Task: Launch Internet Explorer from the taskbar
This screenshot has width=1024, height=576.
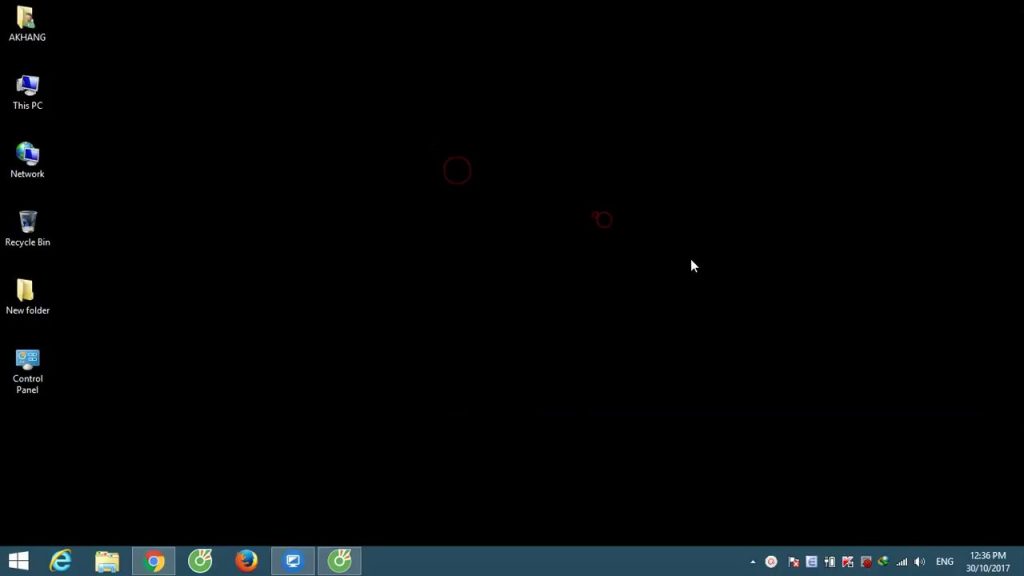Action: point(61,561)
